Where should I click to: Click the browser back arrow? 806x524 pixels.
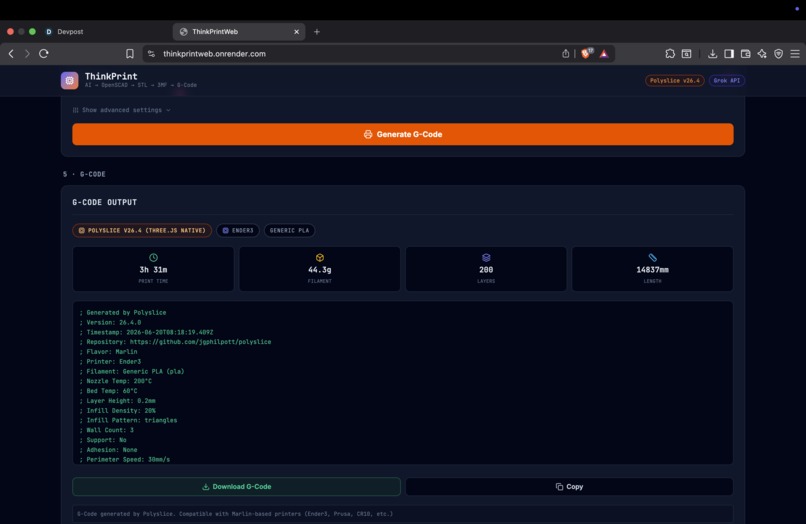[11, 53]
